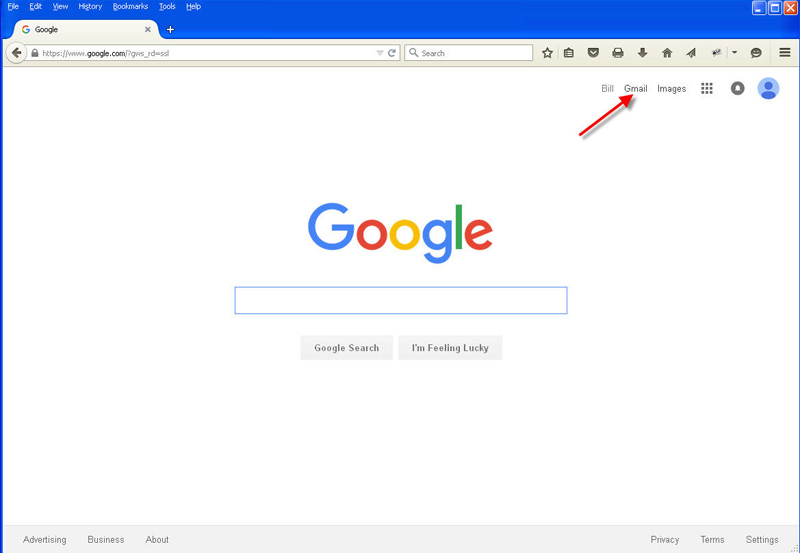Click the Gmail link

coord(636,89)
